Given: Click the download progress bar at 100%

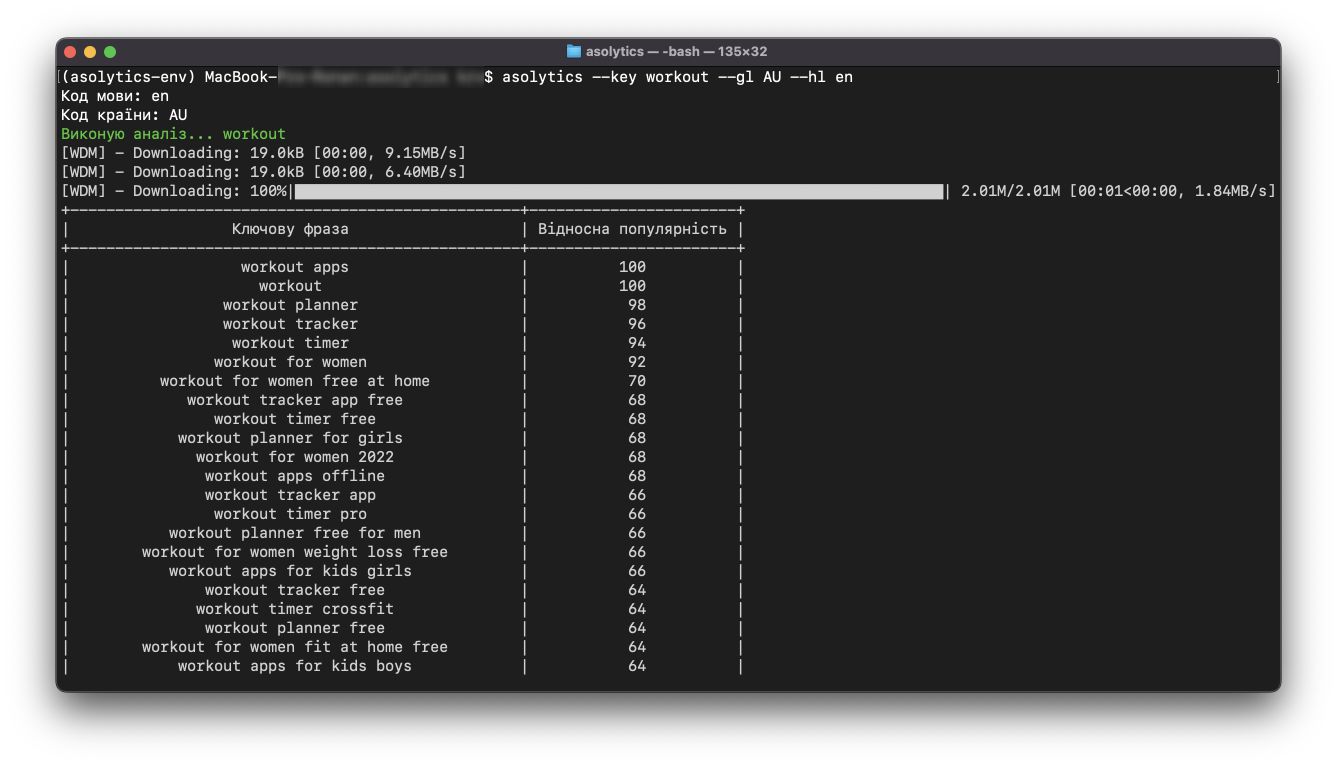Looking at the screenshot, I should [x=619, y=191].
